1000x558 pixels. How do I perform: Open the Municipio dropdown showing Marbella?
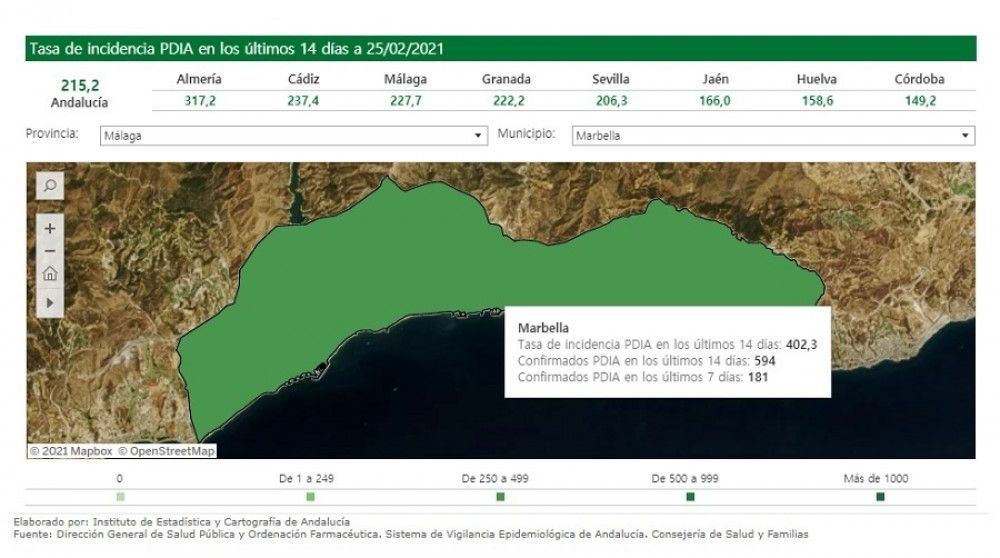(773, 135)
